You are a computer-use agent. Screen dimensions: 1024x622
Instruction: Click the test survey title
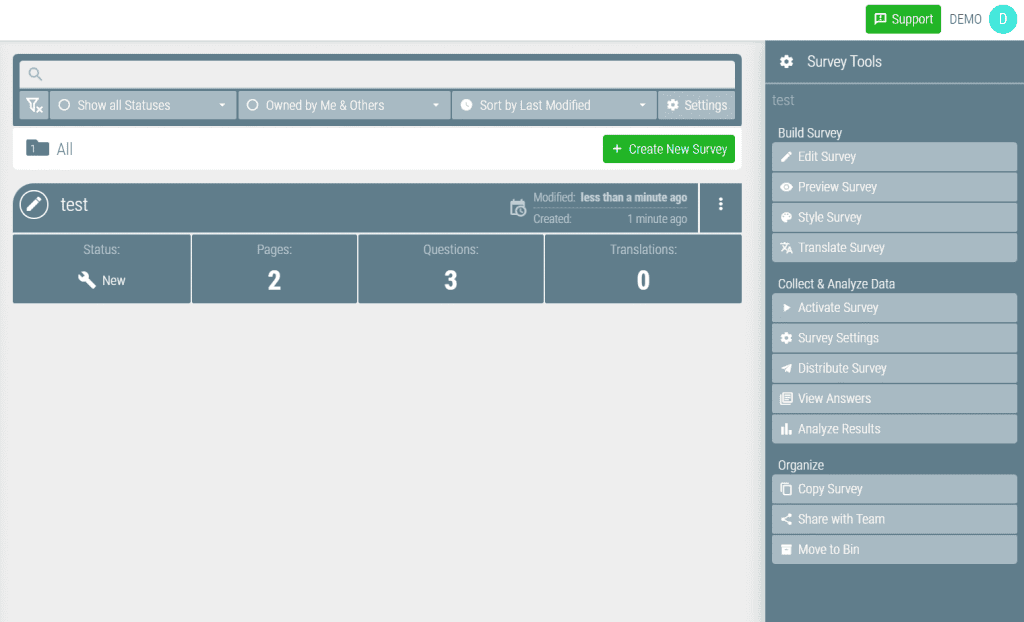[74, 205]
